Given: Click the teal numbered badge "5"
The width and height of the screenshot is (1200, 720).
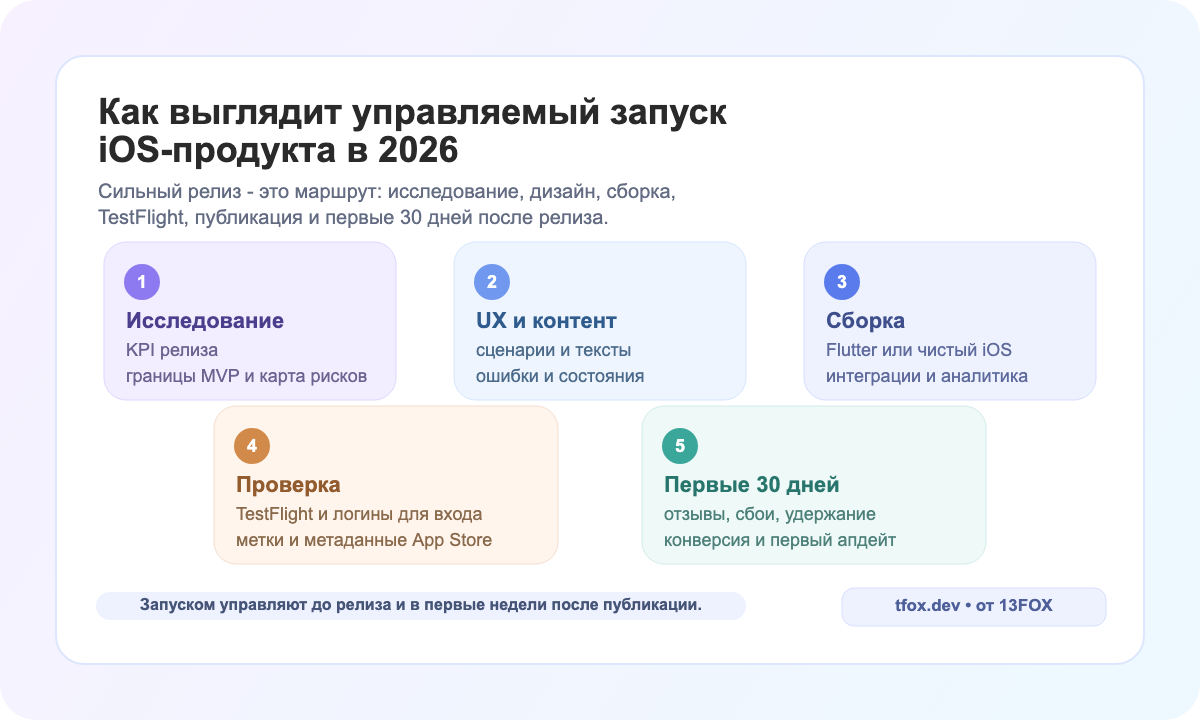Looking at the screenshot, I should click(x=681, y=446).
